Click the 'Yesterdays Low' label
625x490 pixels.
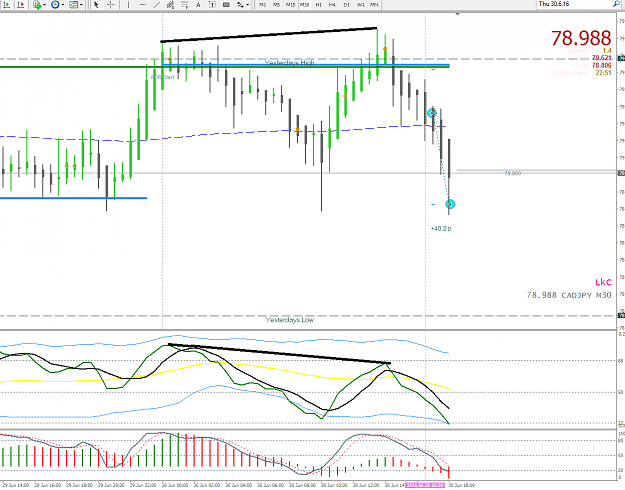tap(290, 320)
